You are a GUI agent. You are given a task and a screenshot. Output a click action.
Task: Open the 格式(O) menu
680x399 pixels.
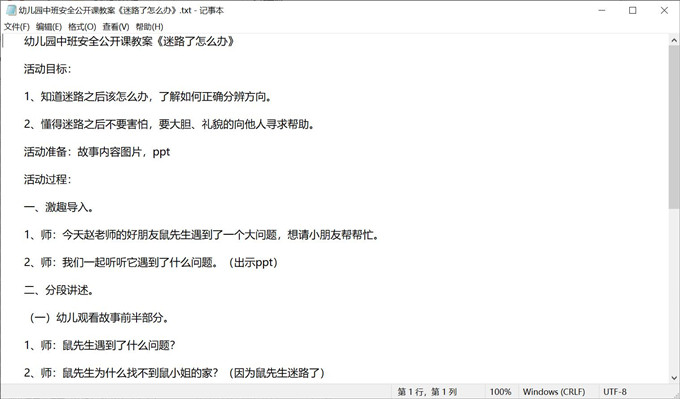(82, 27)
